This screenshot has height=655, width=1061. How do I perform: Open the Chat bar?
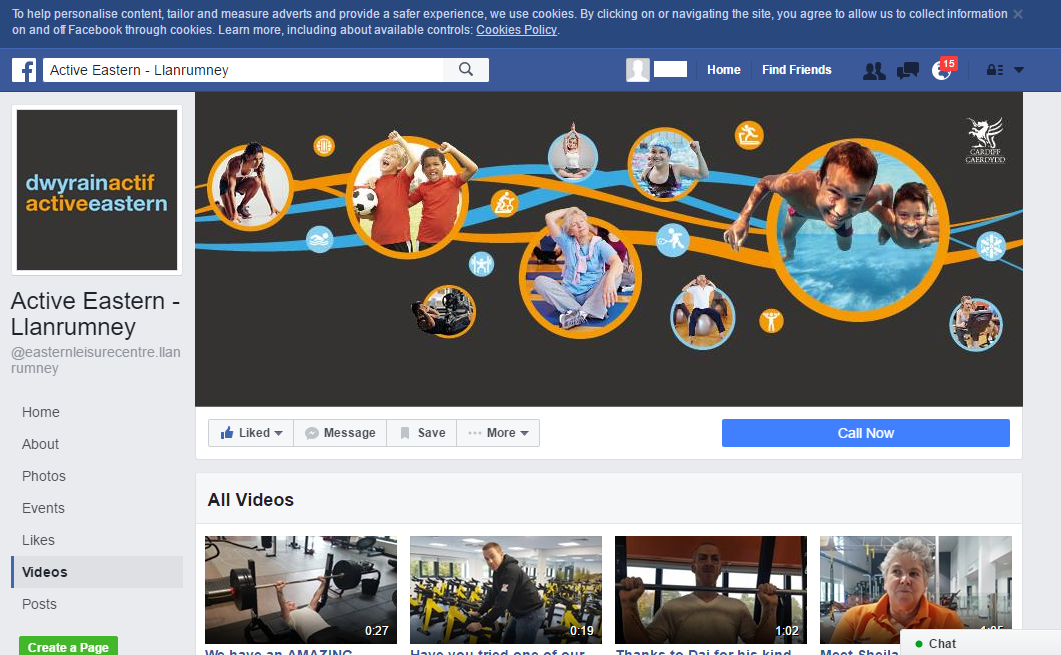(x=980, y=643)
